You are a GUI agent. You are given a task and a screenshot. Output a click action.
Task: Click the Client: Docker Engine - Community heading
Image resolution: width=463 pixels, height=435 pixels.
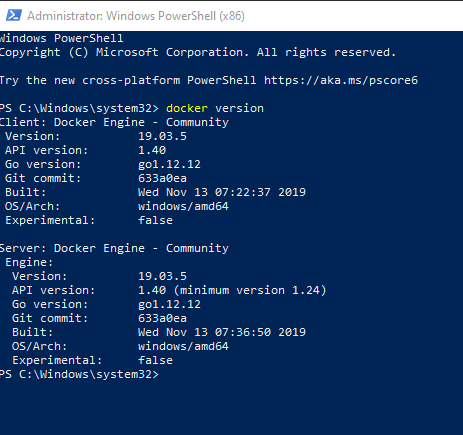point(114,122)
